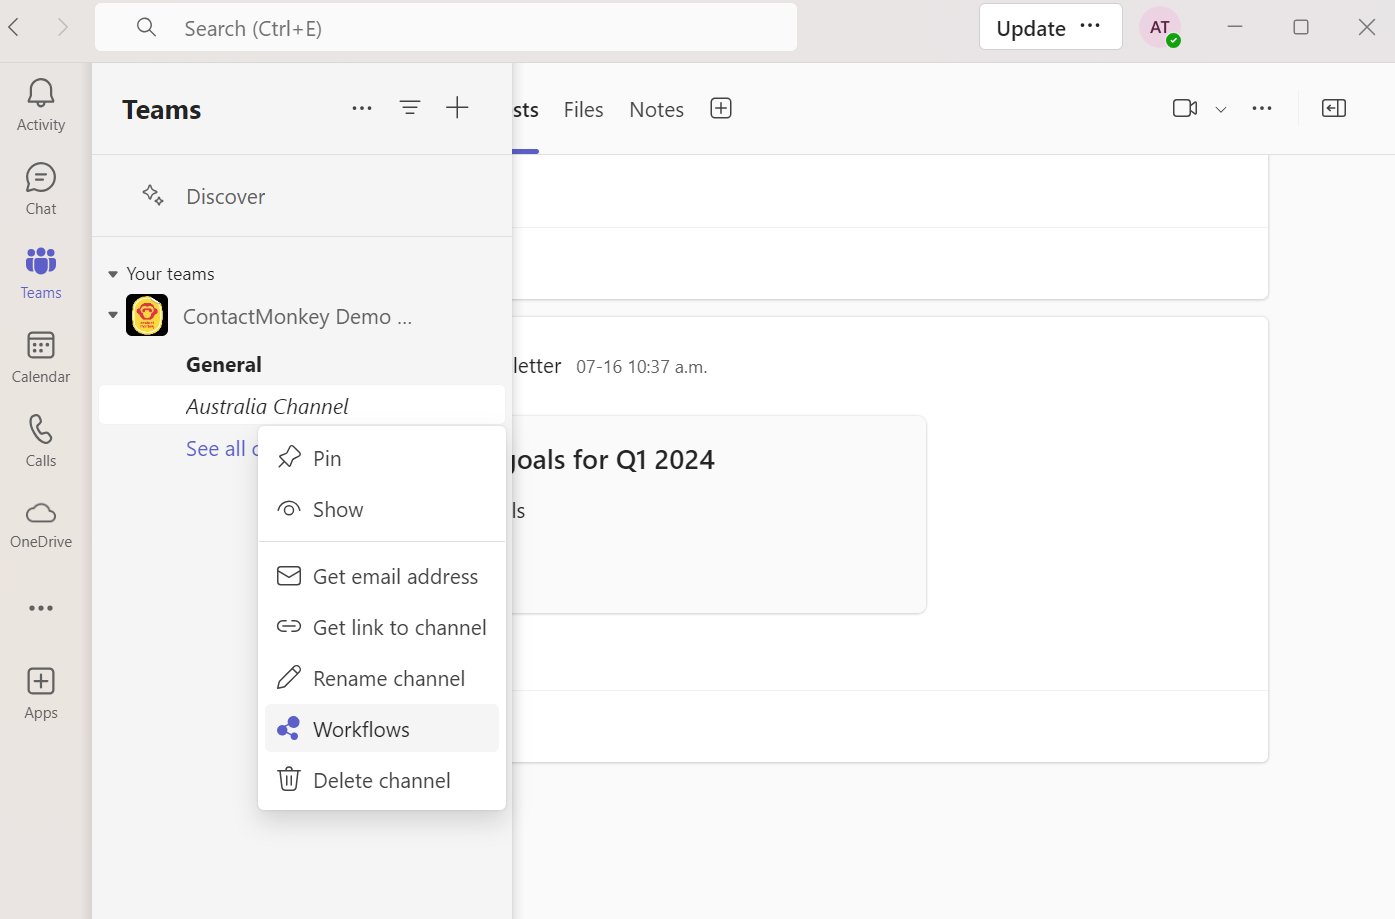Open the Calls app
This screenshot has width=1395, height=919.
[41, 441]
